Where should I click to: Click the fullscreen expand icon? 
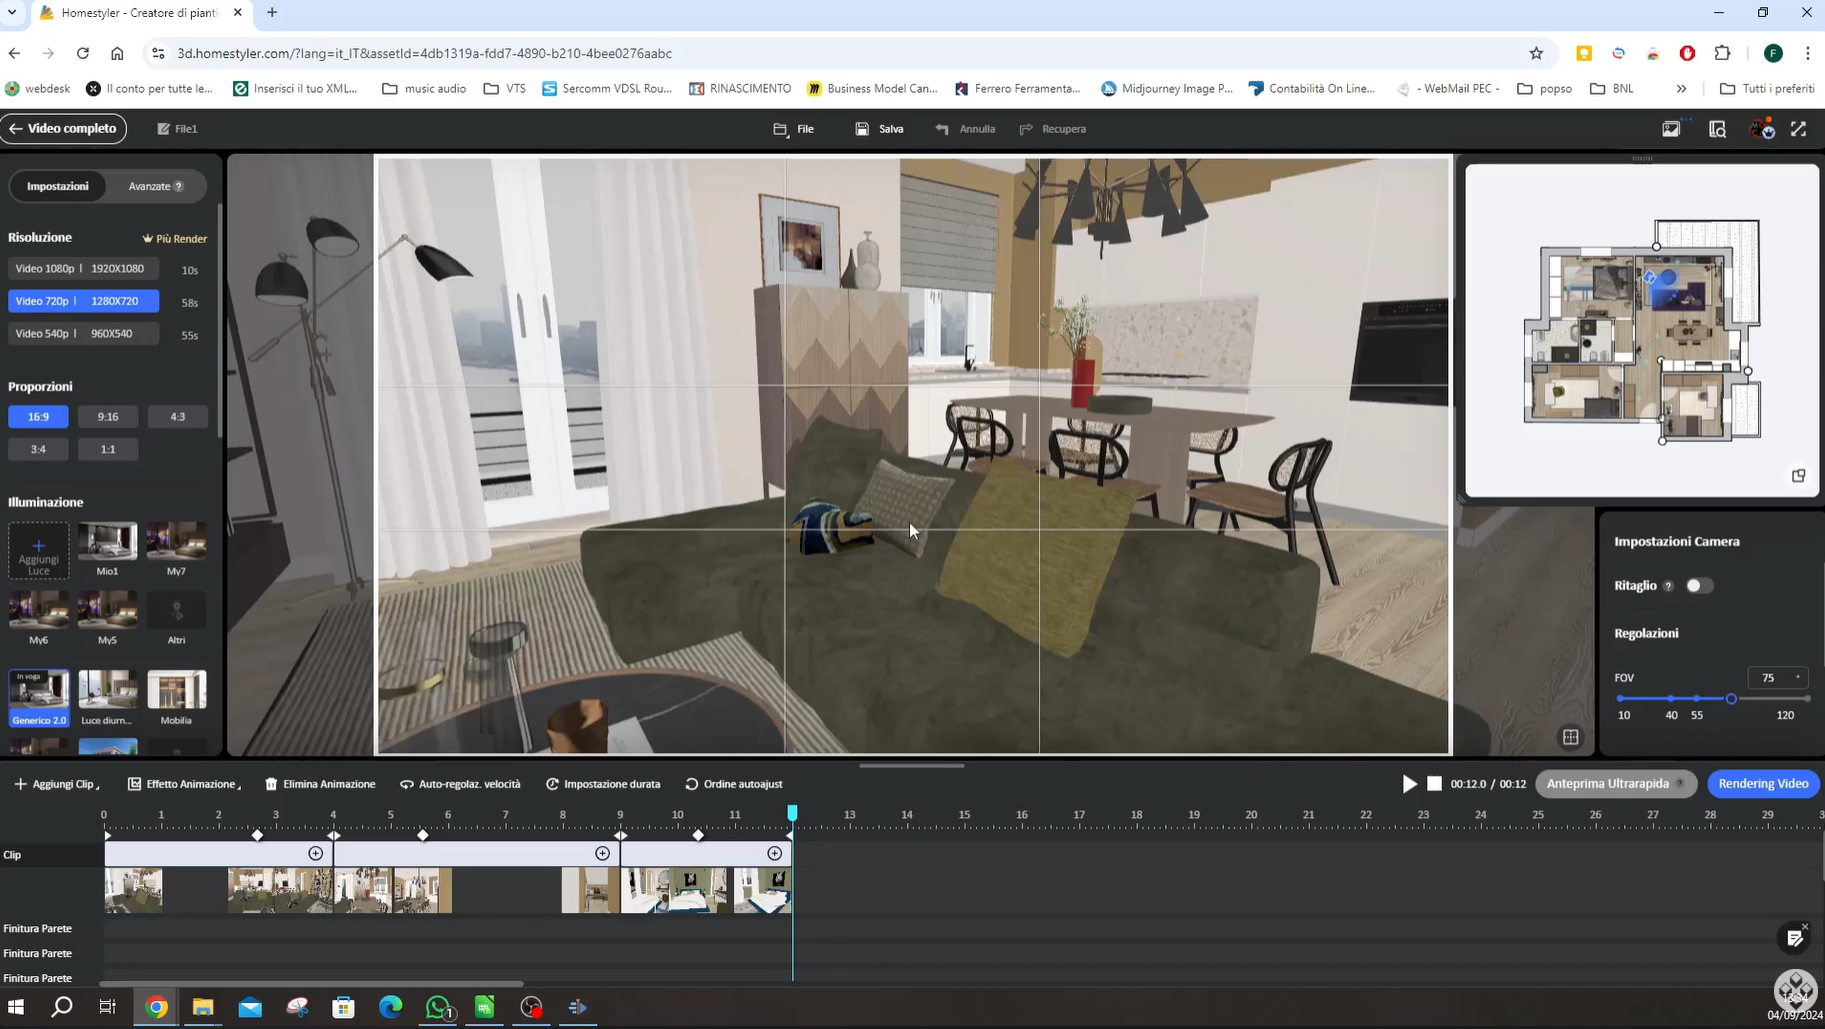click(1798, 129)
